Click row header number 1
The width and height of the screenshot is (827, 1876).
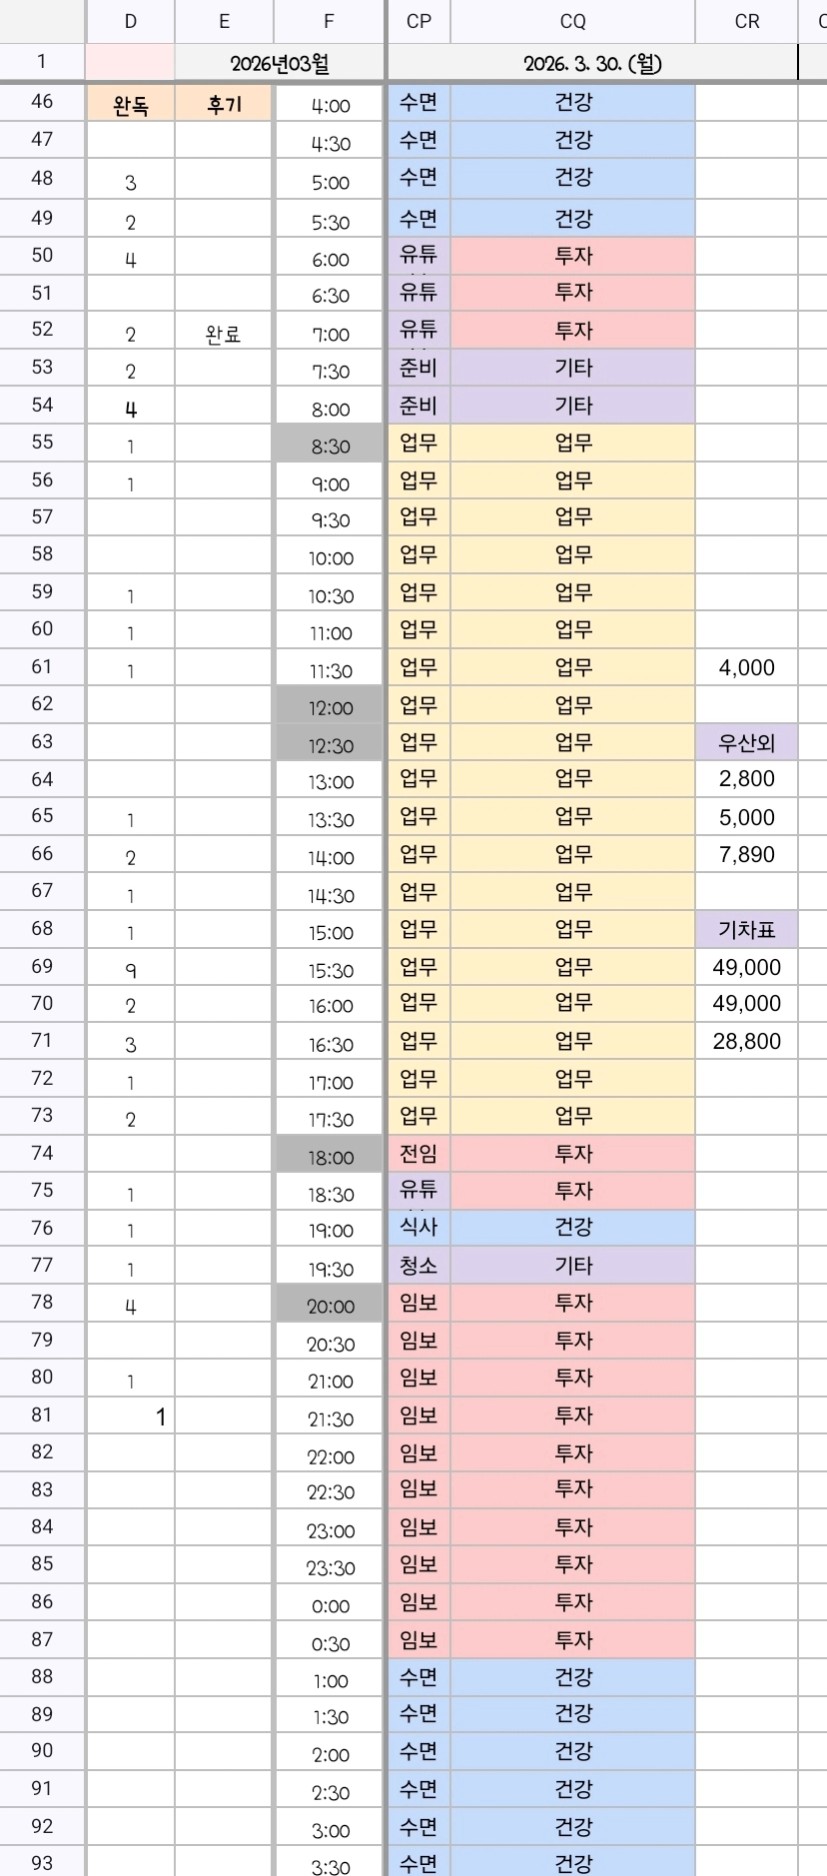(42, 62)
